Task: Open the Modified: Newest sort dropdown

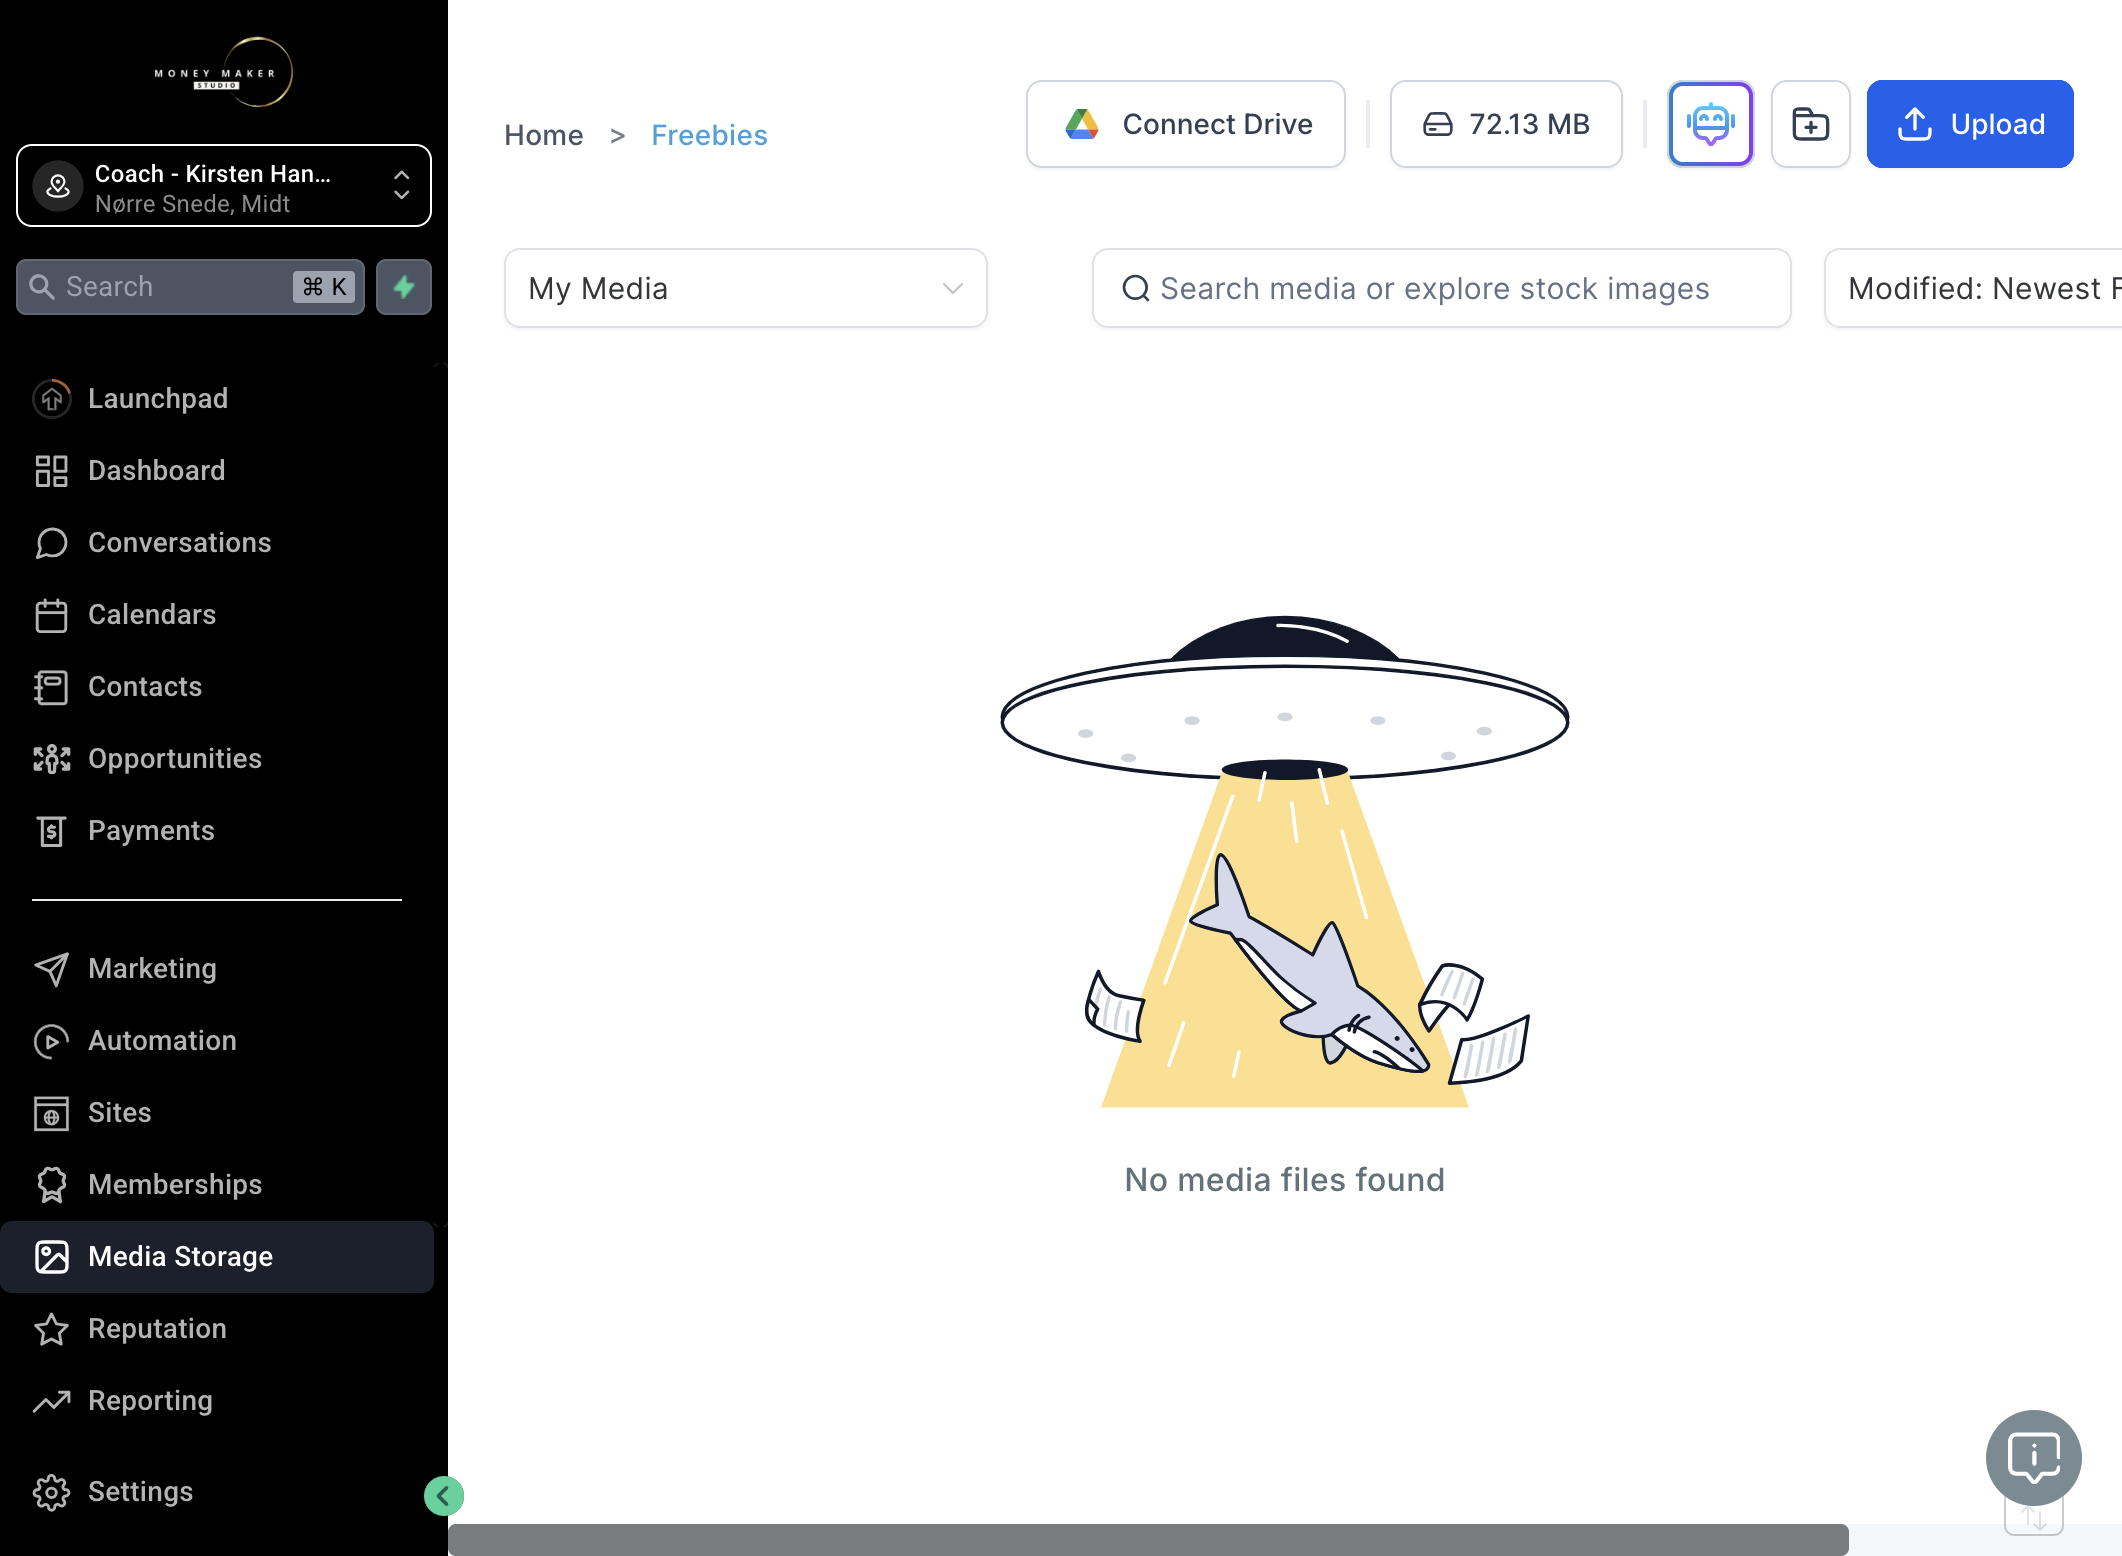Action: 1972,288
